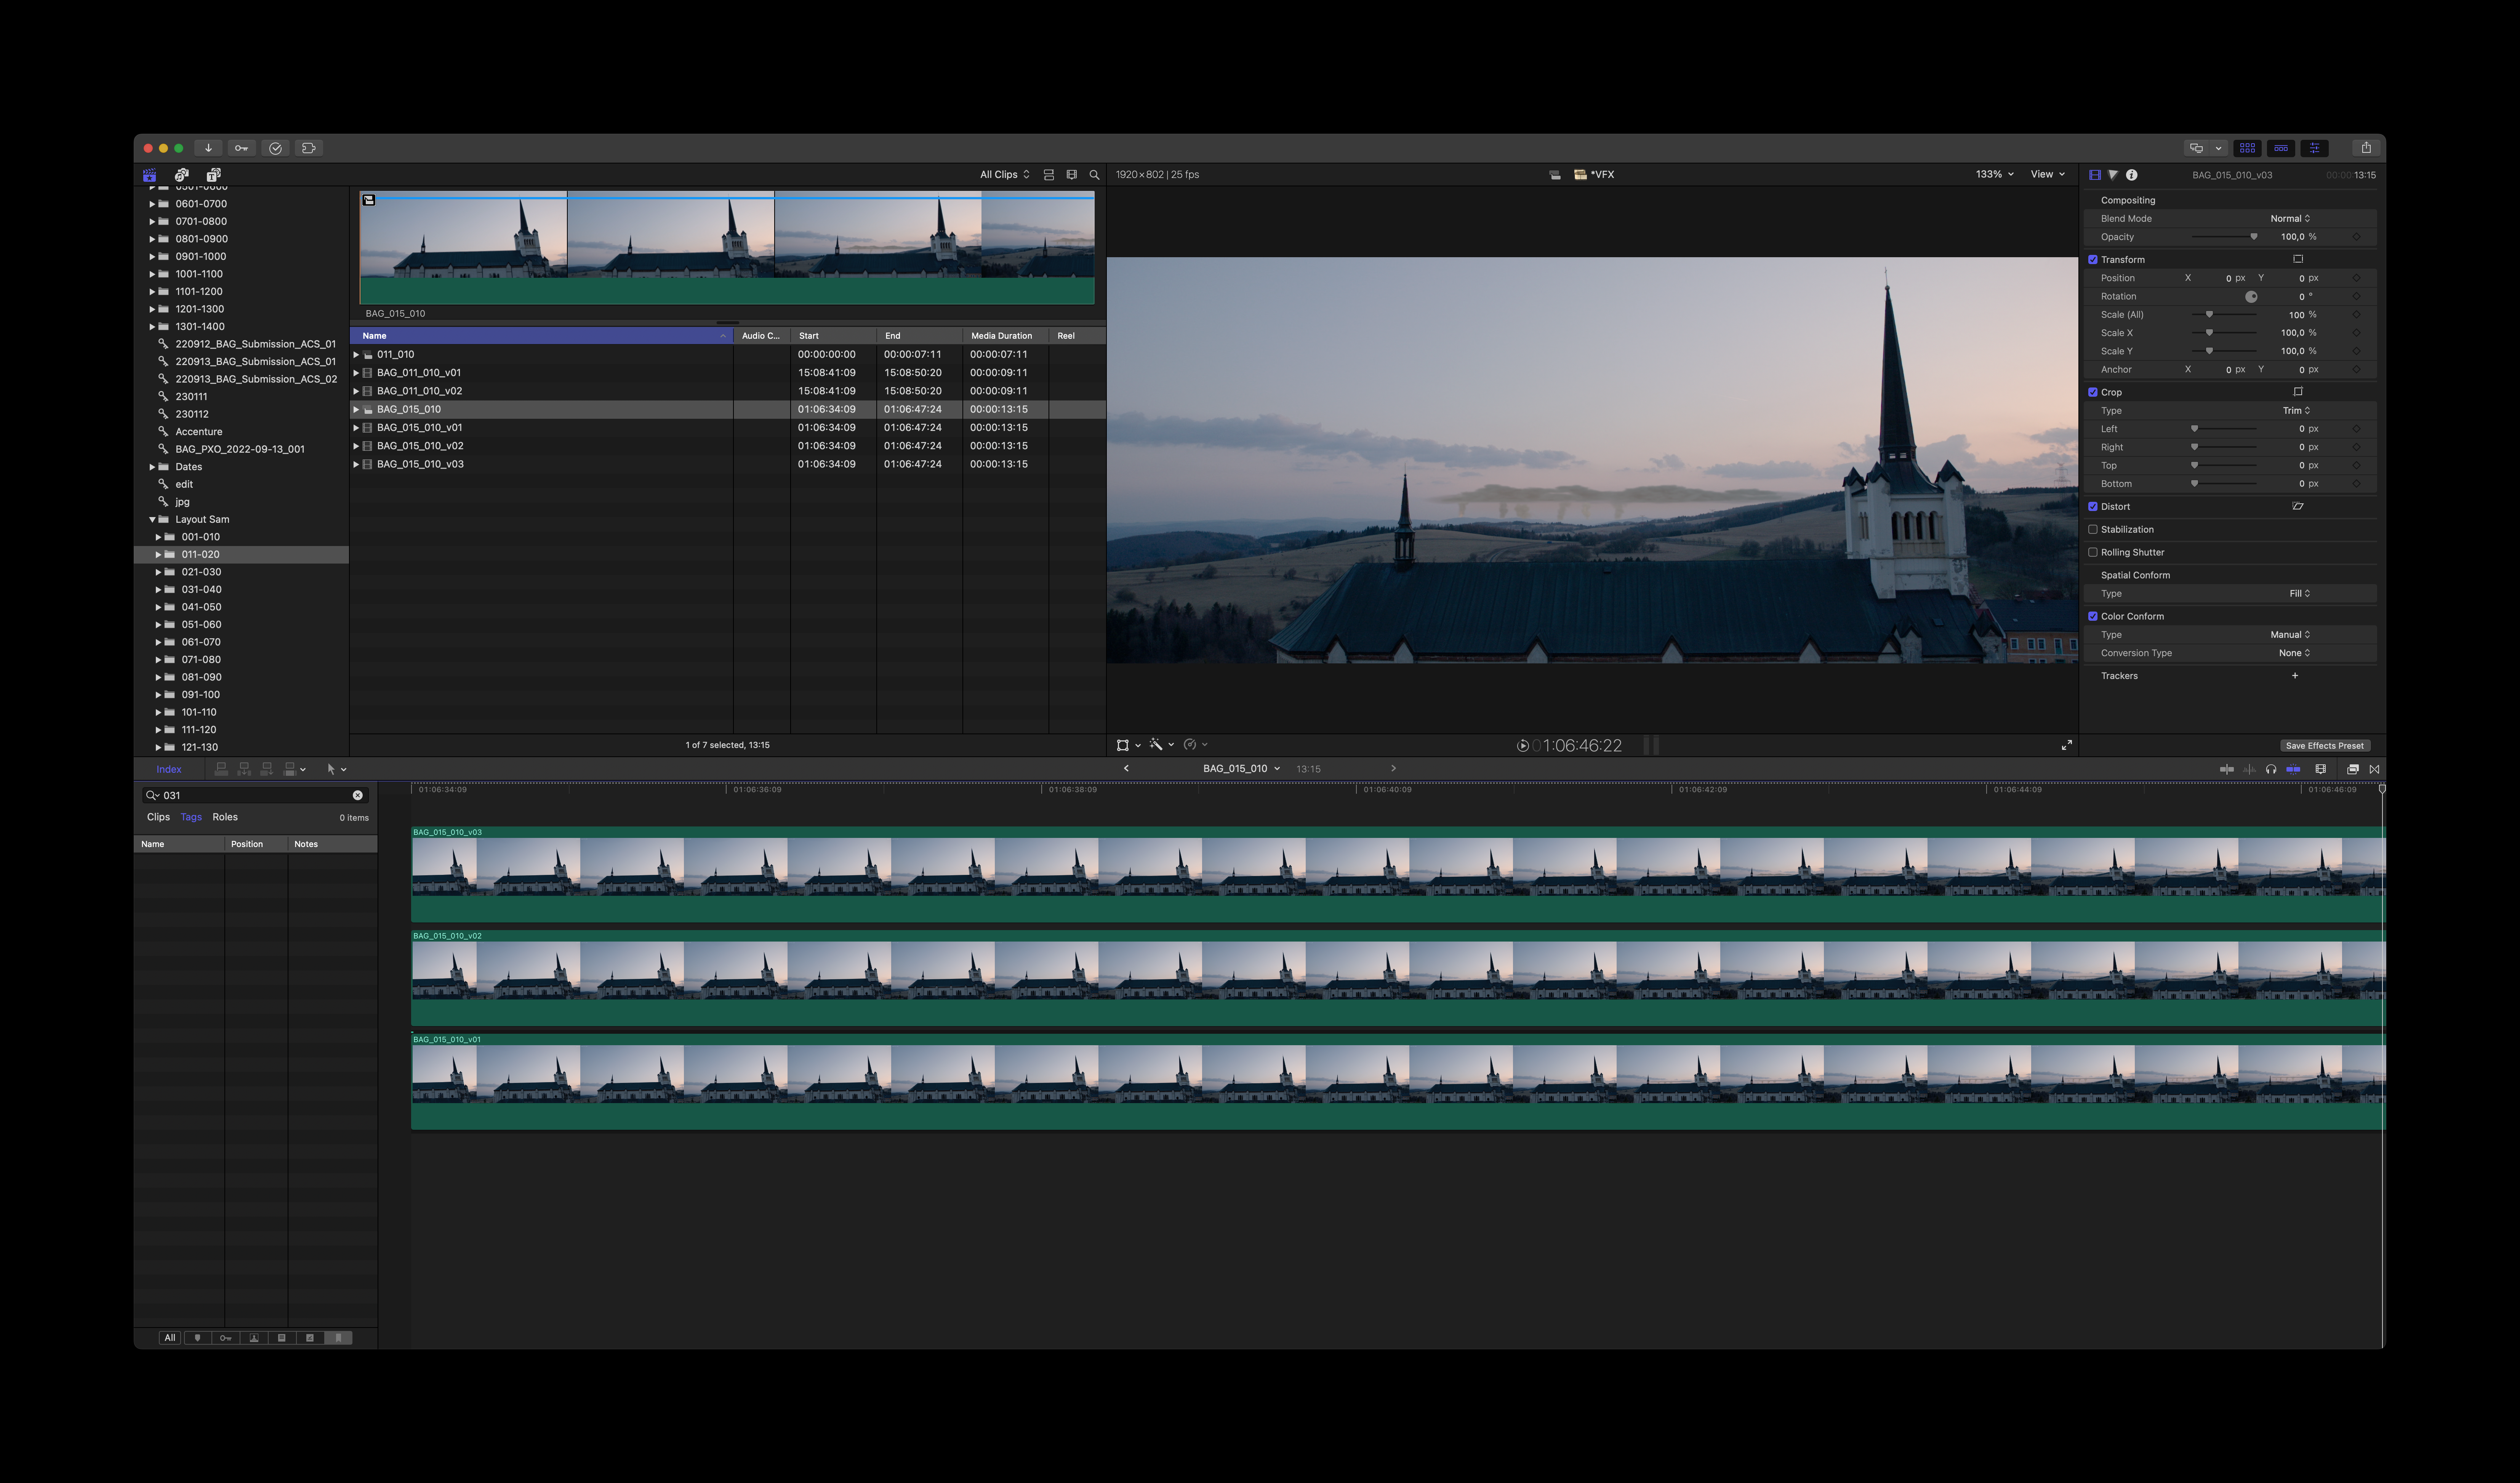Open the keyword editor key icon
The image size is (2520, 1483).
pyautogui.click(x=242, y=148)
